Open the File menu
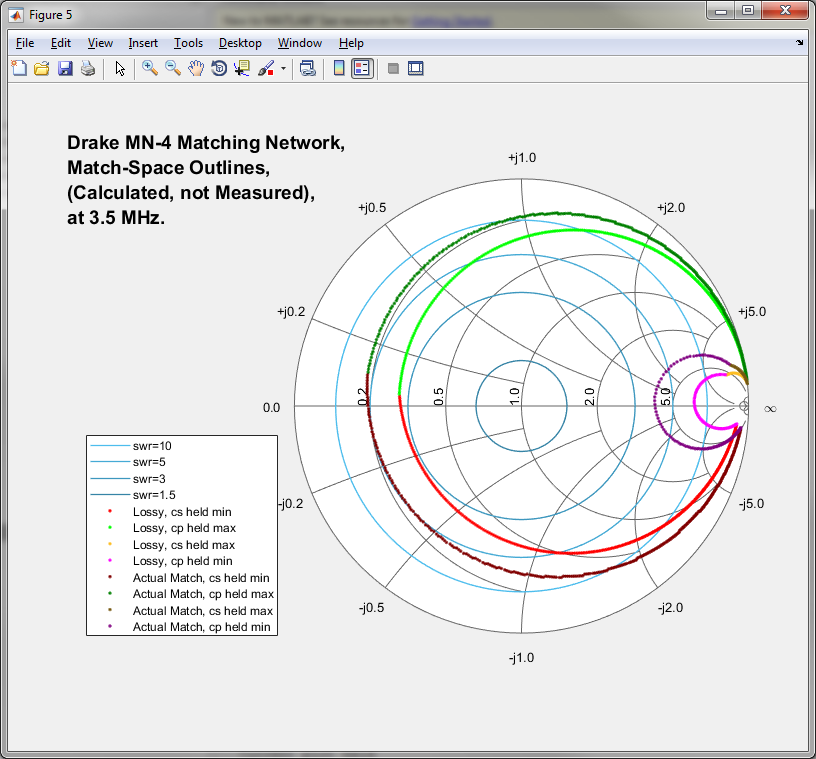Screen dimensions: 816x759 [x=25, y=43]
